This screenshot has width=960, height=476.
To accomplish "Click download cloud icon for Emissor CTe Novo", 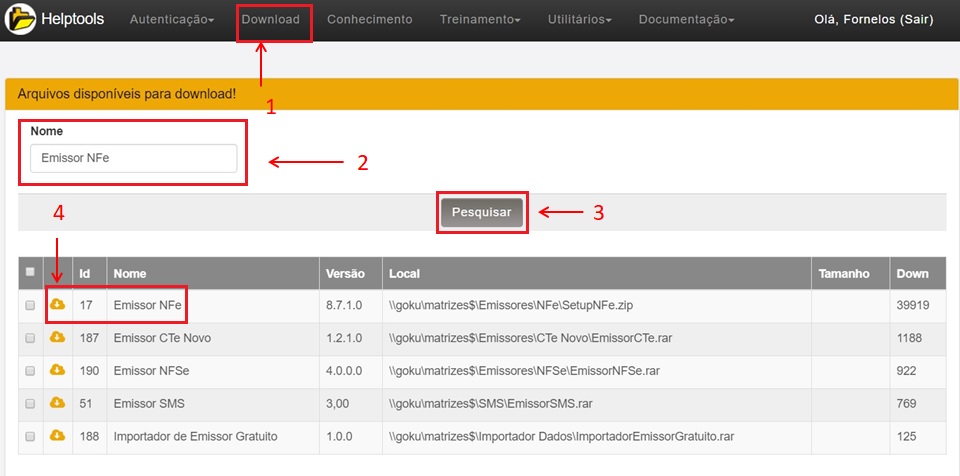I will [57, 338].
